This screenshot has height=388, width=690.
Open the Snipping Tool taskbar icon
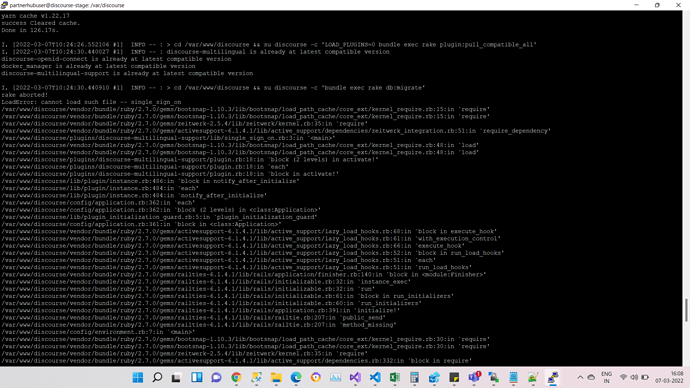(x=256, y=377)
